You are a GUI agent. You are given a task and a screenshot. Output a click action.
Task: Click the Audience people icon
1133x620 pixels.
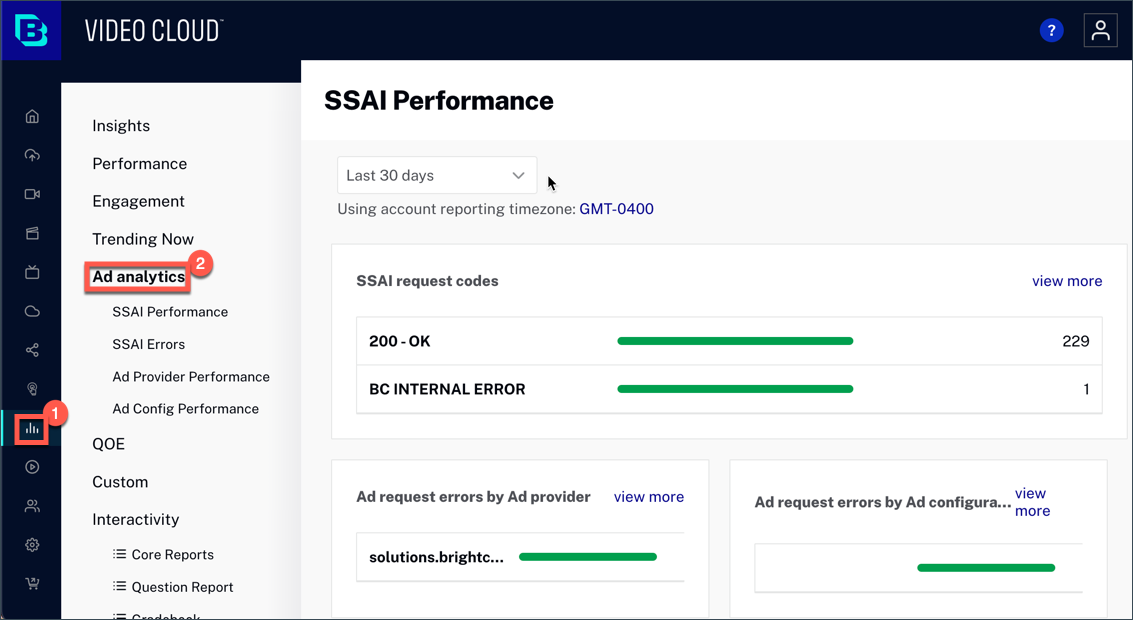31,505
